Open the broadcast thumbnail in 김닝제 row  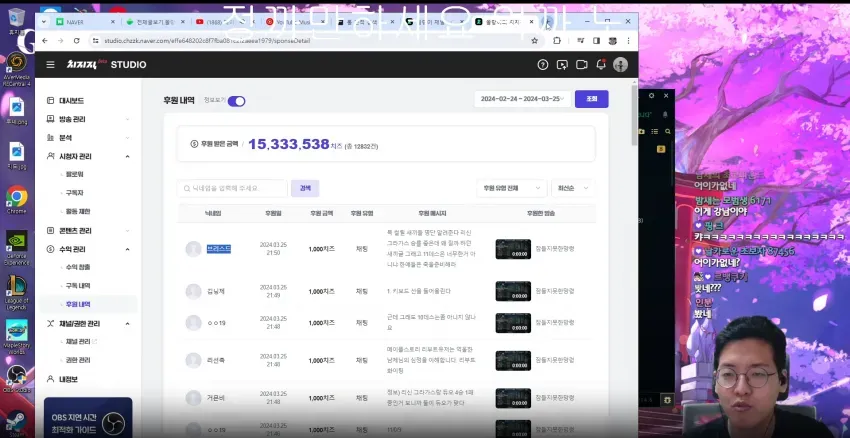click(x=513, y=291)
